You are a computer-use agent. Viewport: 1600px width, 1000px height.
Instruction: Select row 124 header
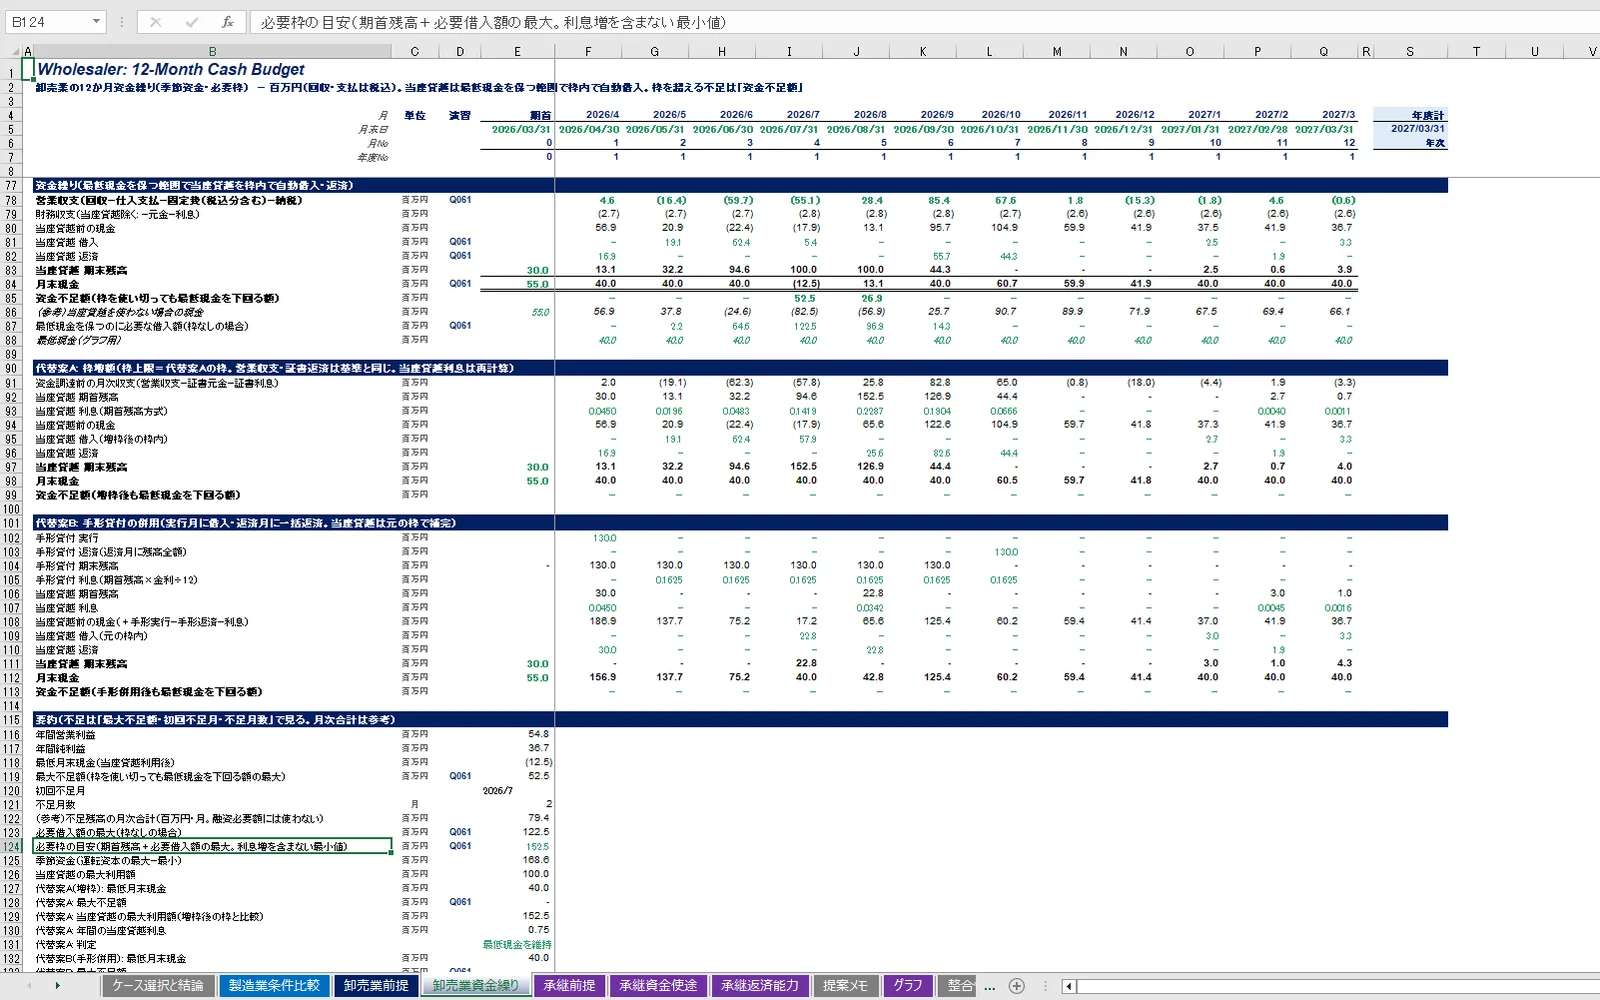[12, 846]
